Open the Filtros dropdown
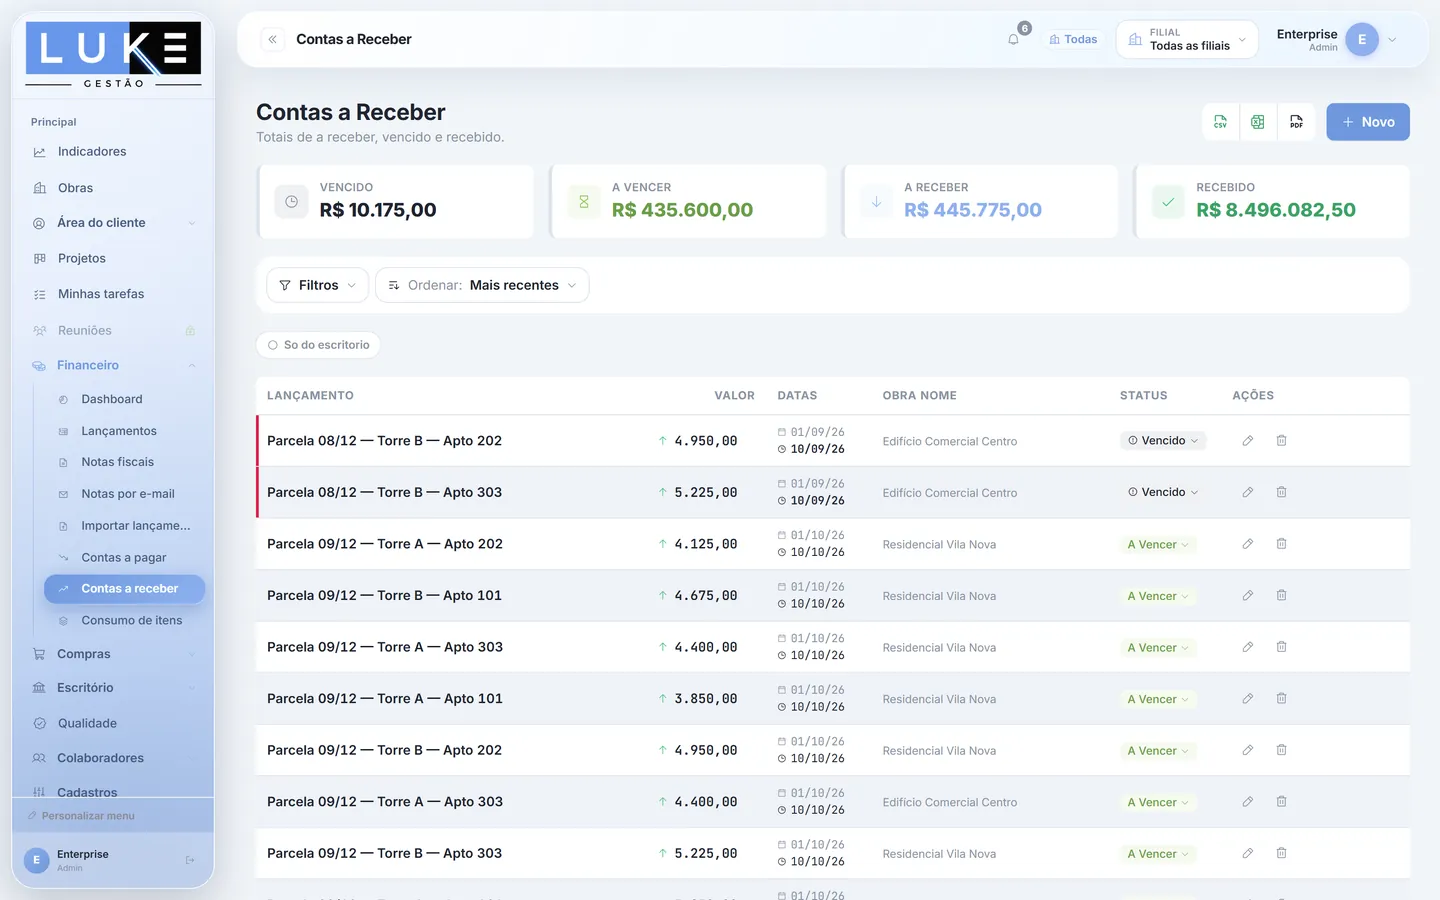 pyautogui.click(x=318, y=285)
